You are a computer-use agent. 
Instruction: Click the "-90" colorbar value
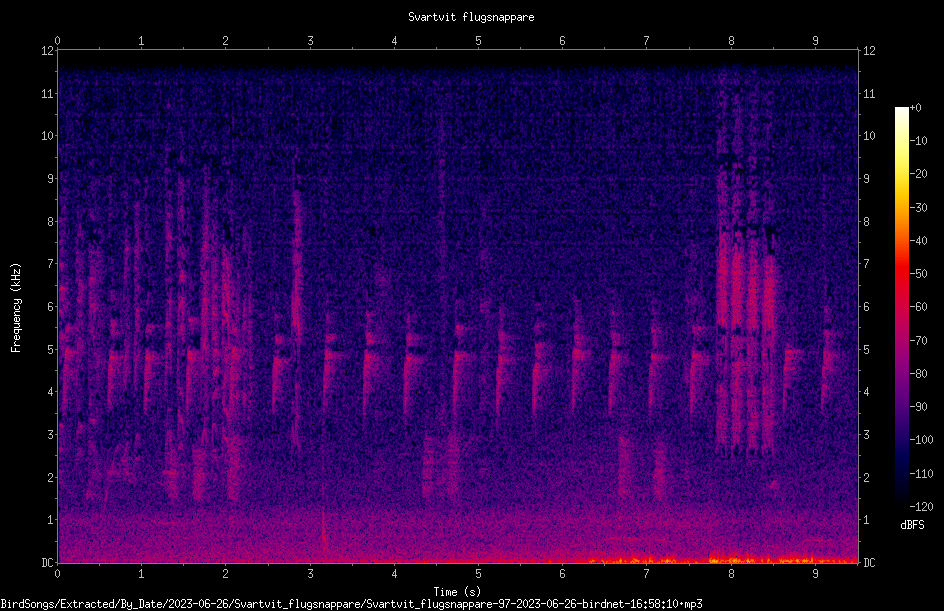click(x=918, y=407)
